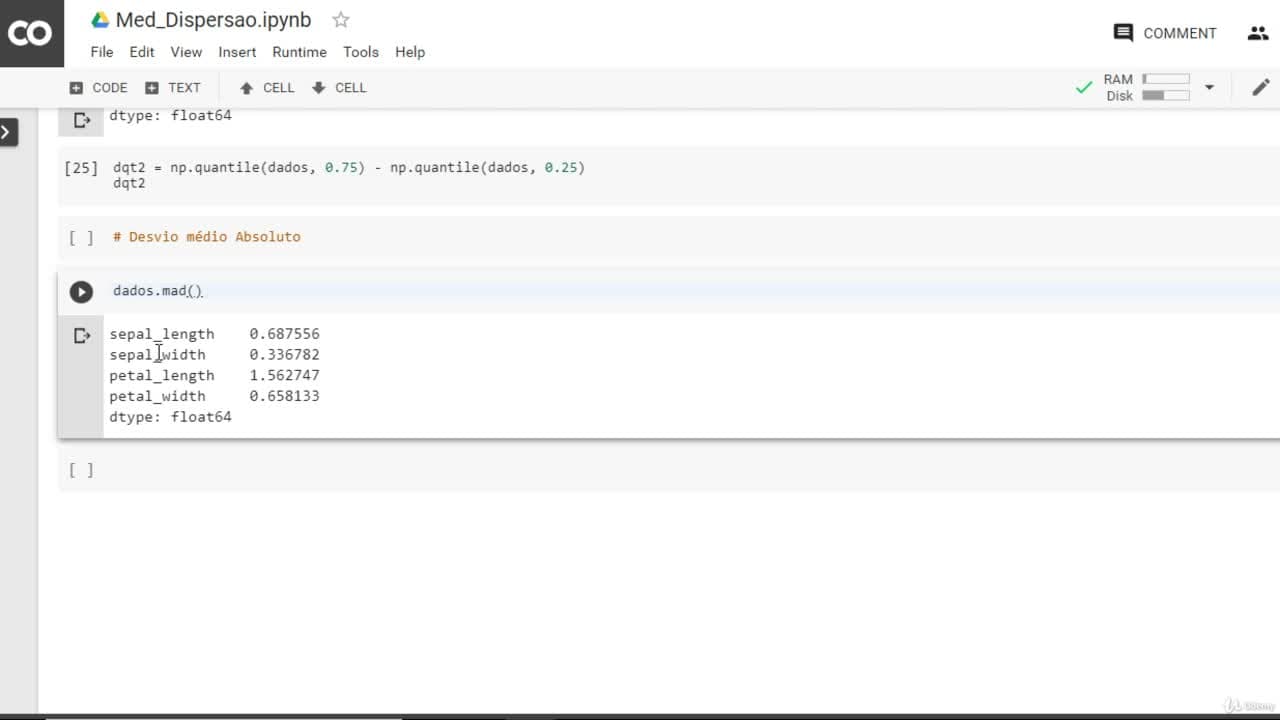Viewport: 1280px width, 720px height.
Task: Click the Google Drive icon beside notebook title
Action: click(x=100, y=20)
